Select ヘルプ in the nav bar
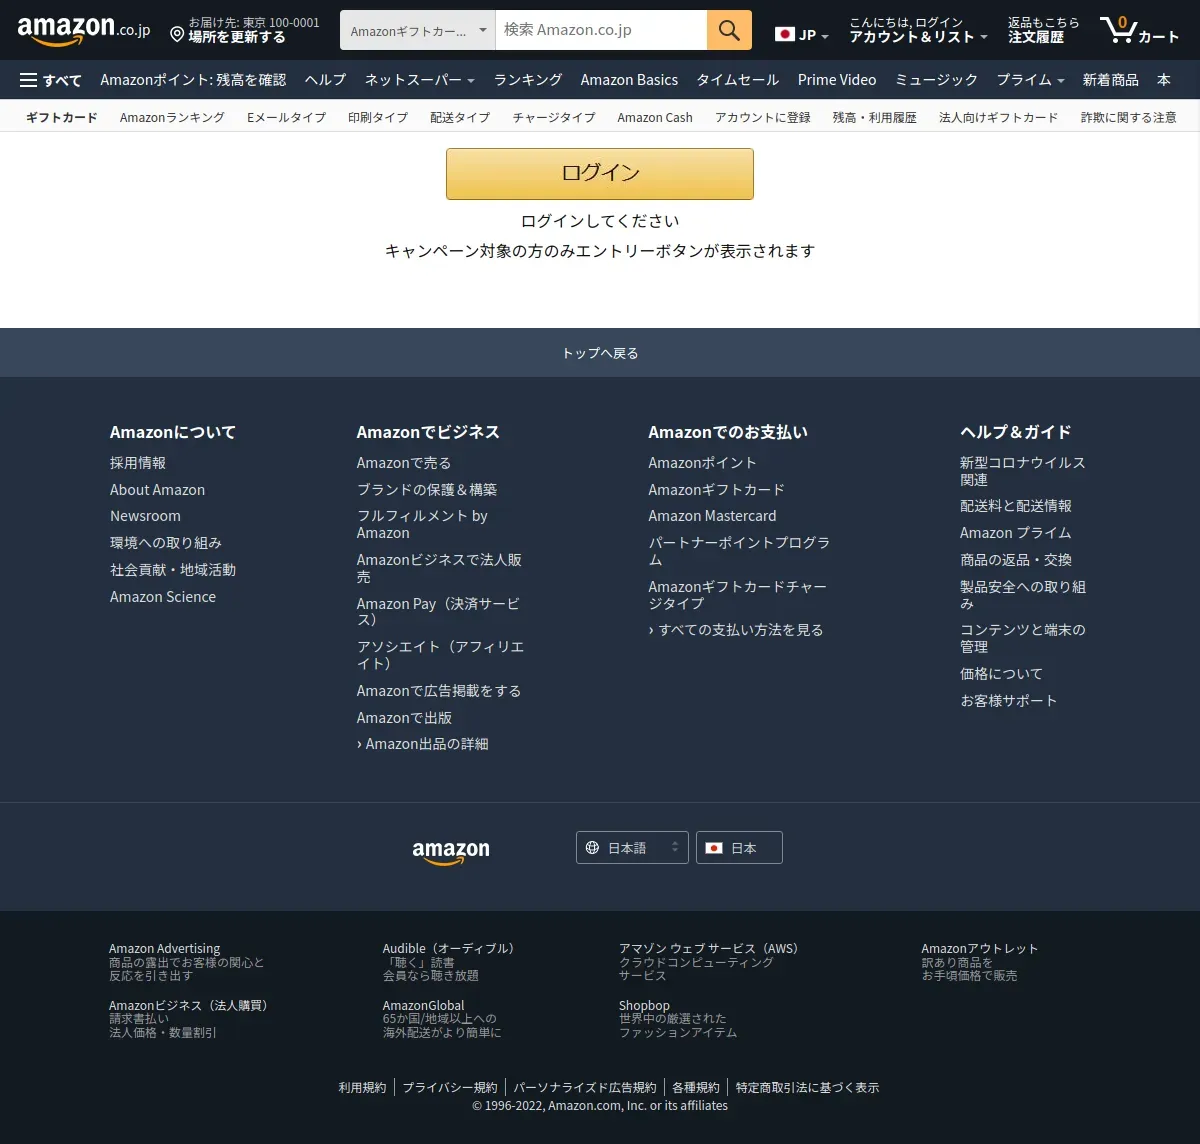This screenshot has height=1144, width=1200. click(x=325, y=80)
